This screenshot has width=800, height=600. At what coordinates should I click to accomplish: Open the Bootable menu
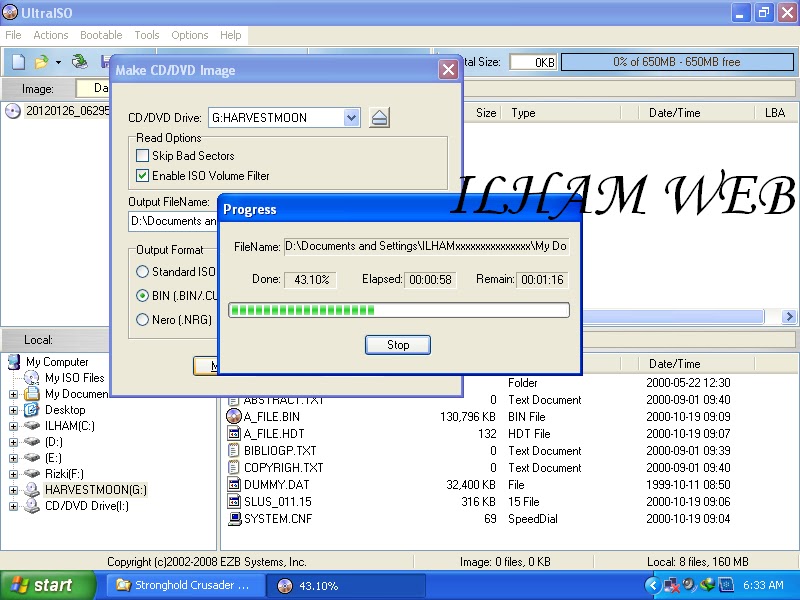click(x=101, y=35)
